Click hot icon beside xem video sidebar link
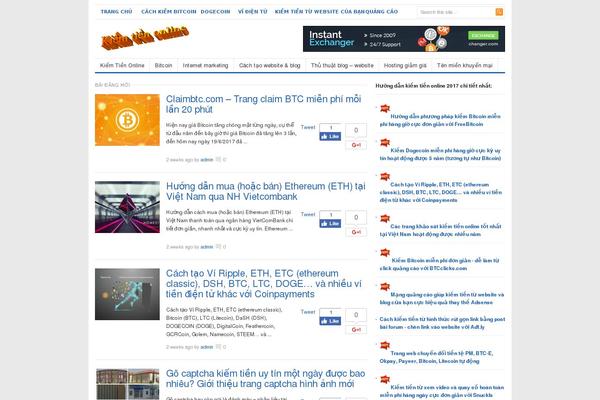The width and height of the screenshot is (600, 400). pos(385,379)
